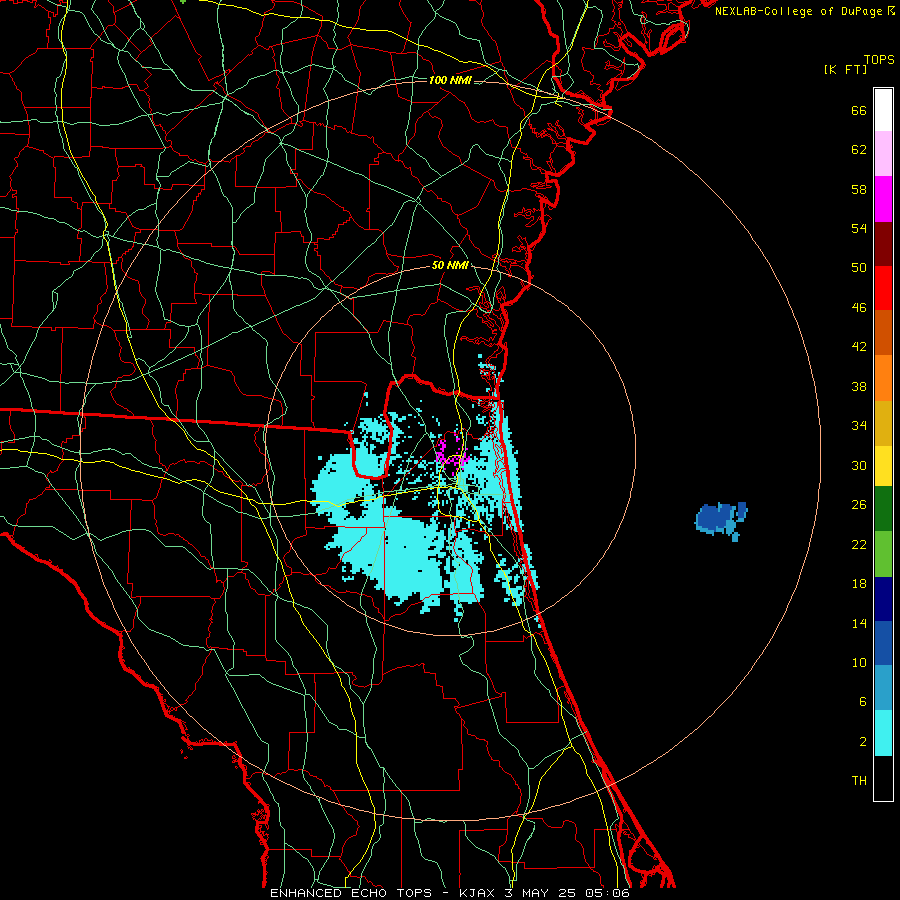Click the white 66 kft color swatch
The image size is (900, 900).
(883, 110)
